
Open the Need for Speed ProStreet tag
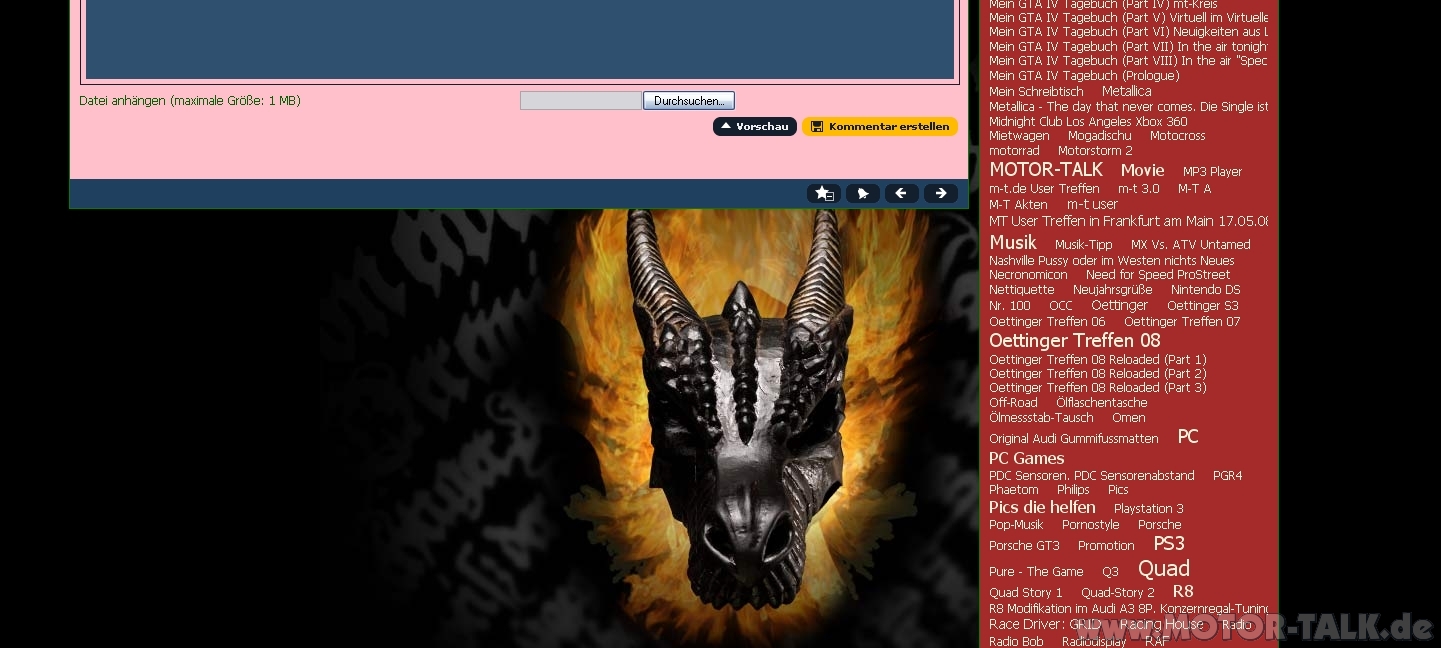[1158, 275]
